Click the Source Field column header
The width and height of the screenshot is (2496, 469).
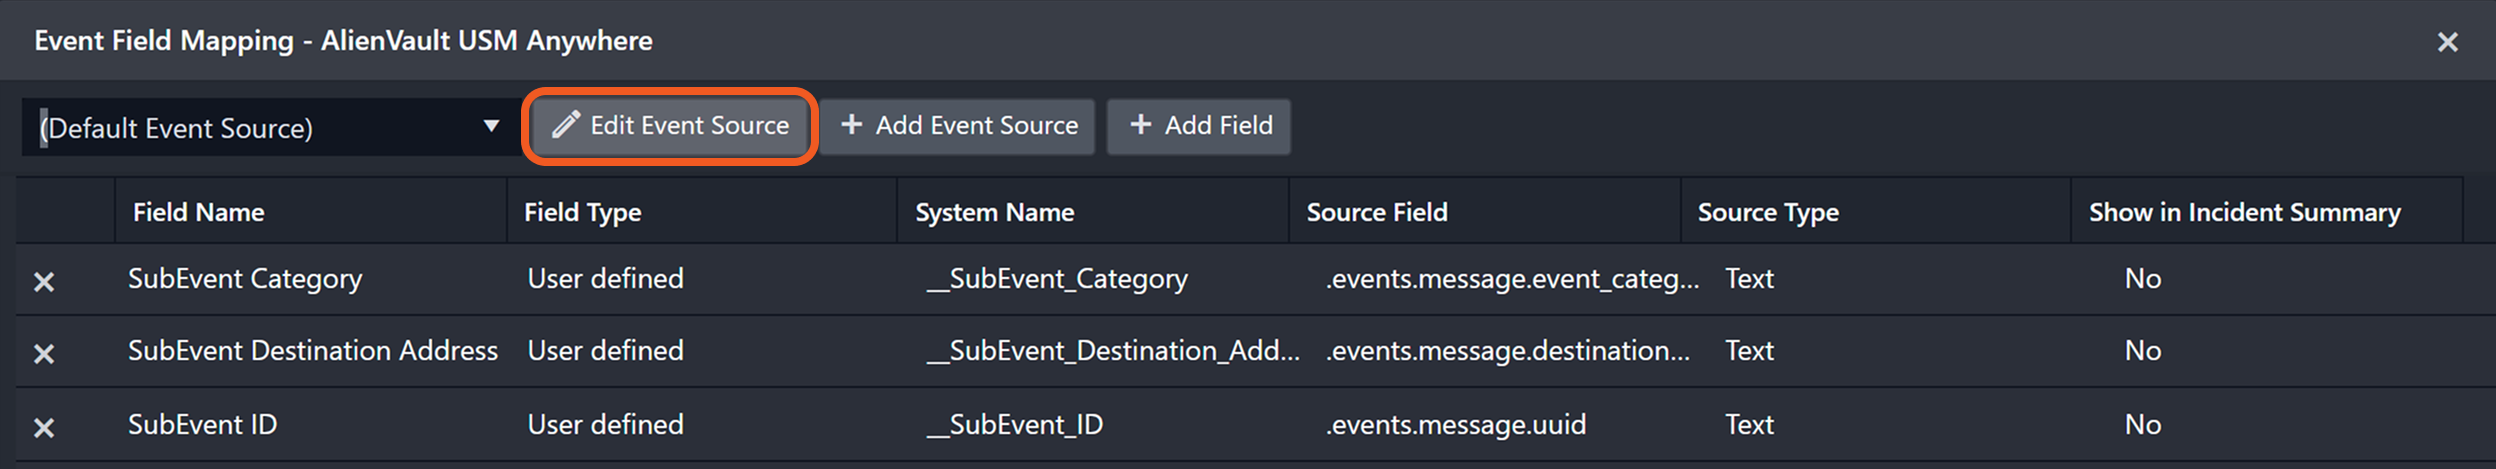(1377, 212)
